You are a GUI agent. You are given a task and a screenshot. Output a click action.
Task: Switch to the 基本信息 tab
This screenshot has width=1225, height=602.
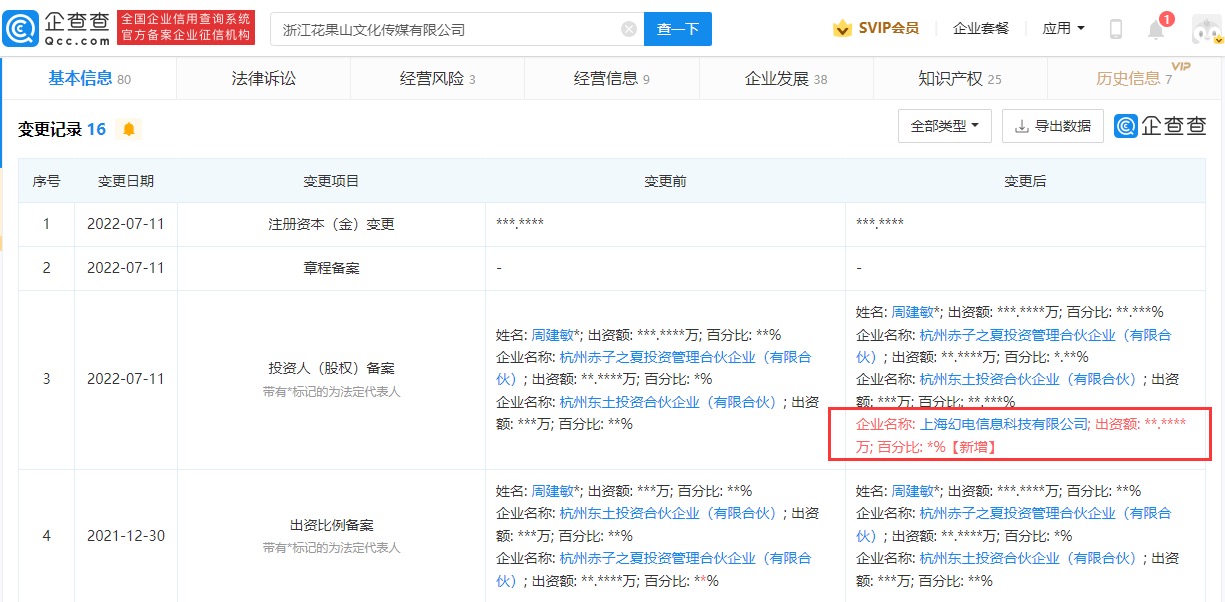point(90,78)
